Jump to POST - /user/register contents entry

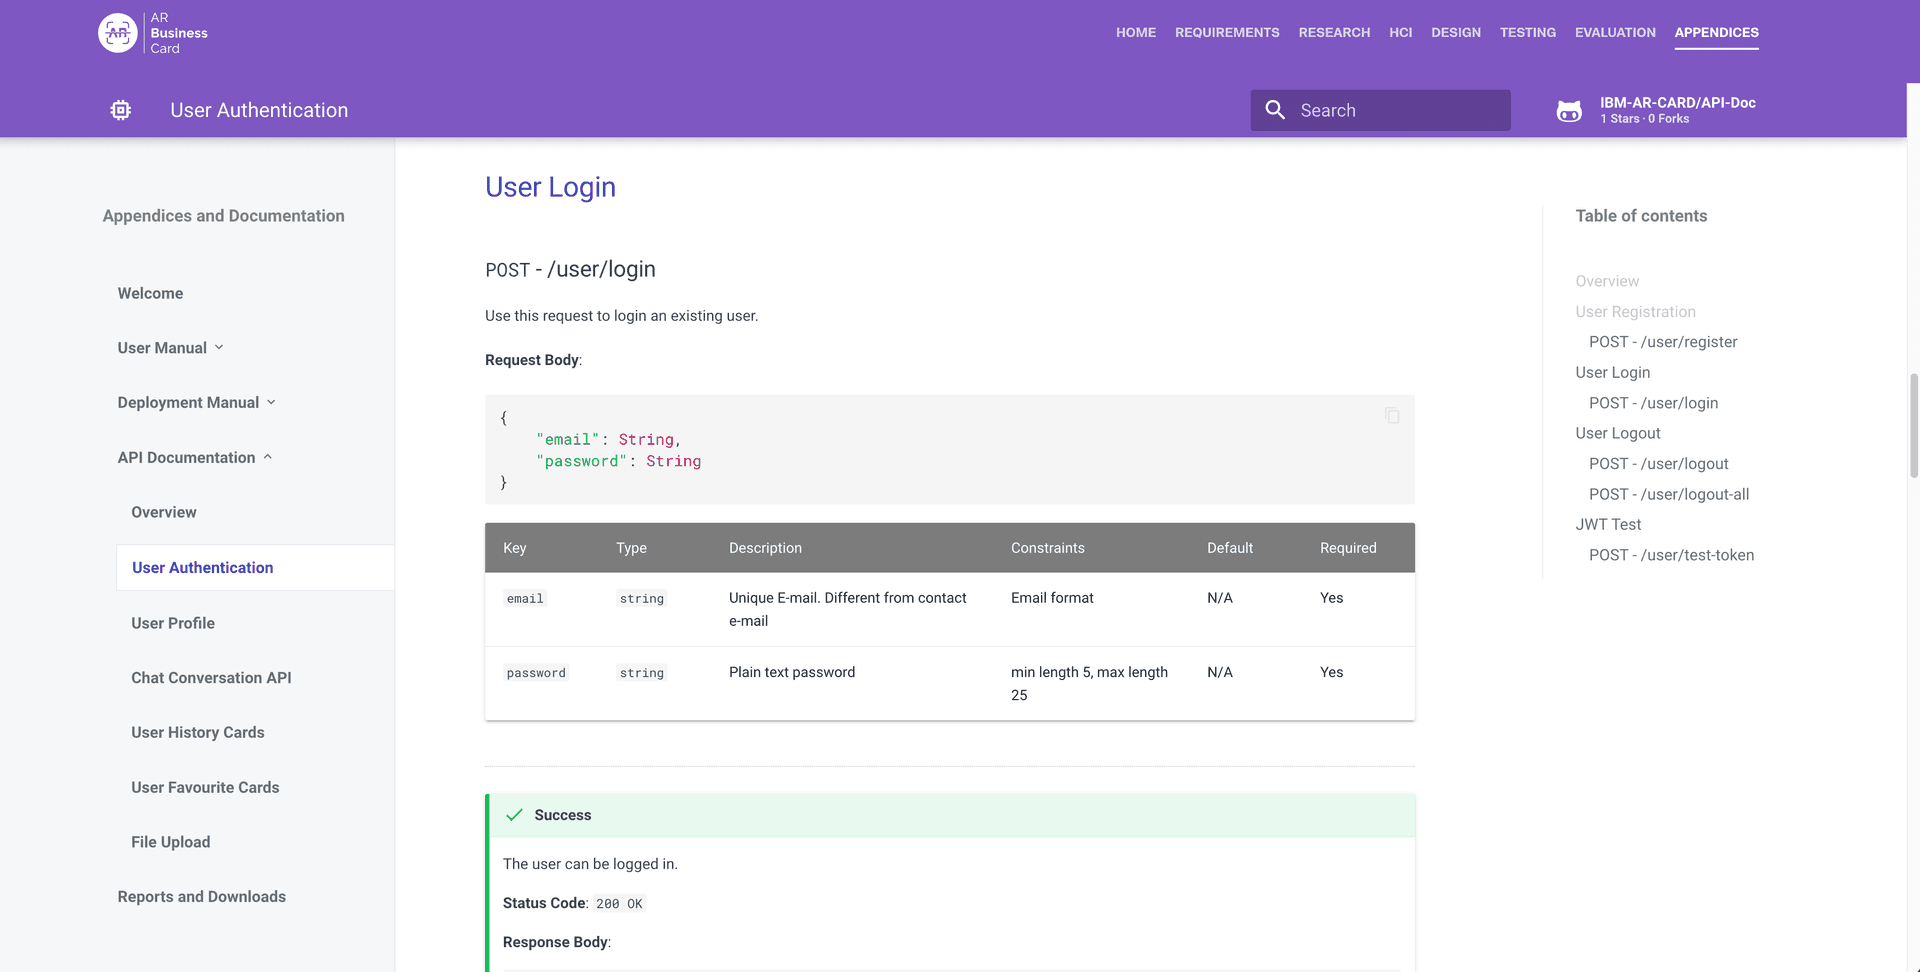[1663, 342]
